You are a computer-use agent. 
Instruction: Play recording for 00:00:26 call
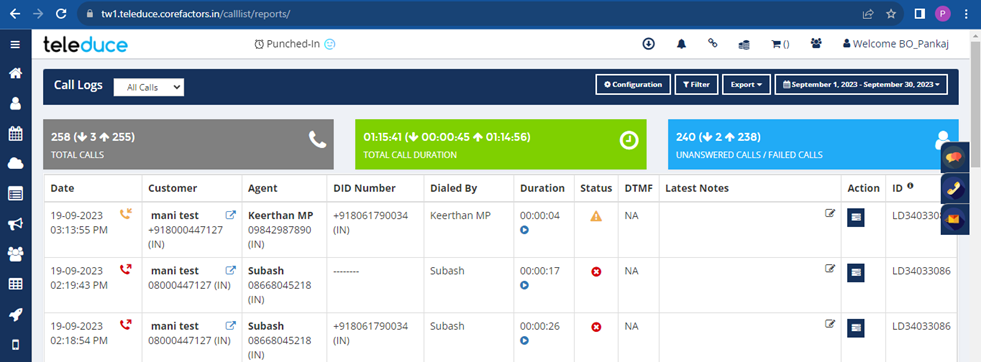[x=524, y=341]
